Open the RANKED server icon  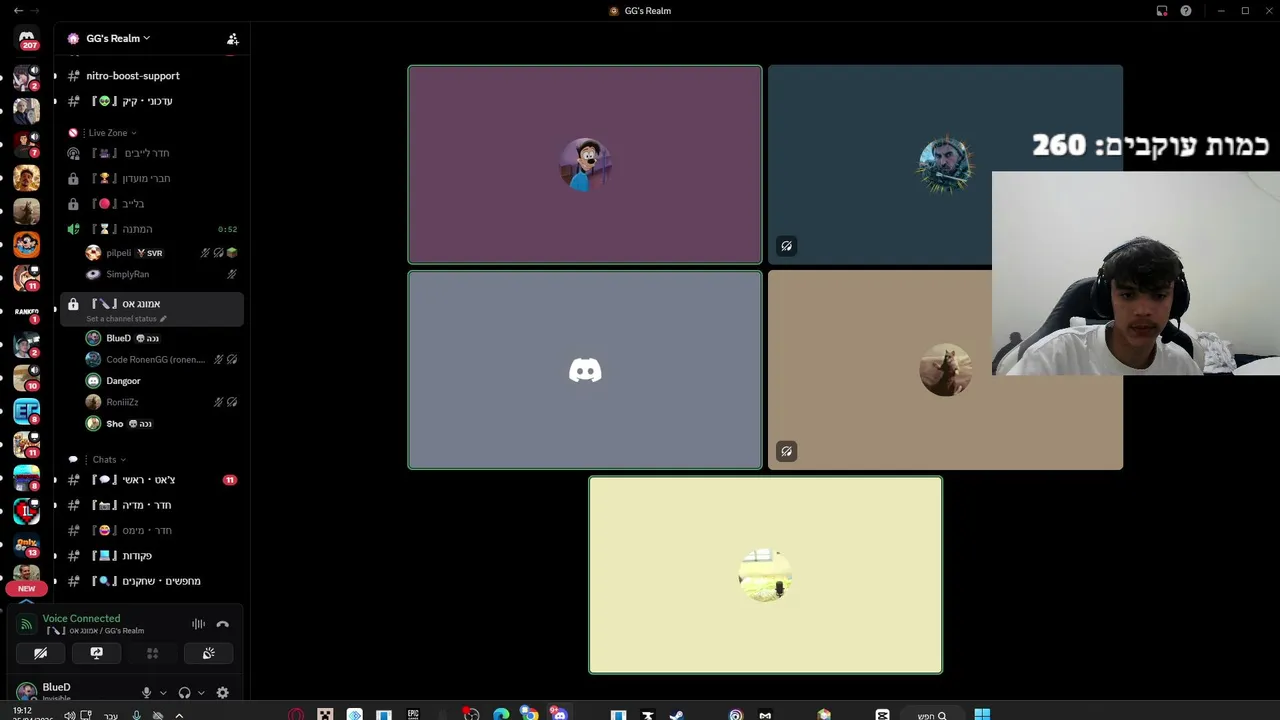click(27, 312)
